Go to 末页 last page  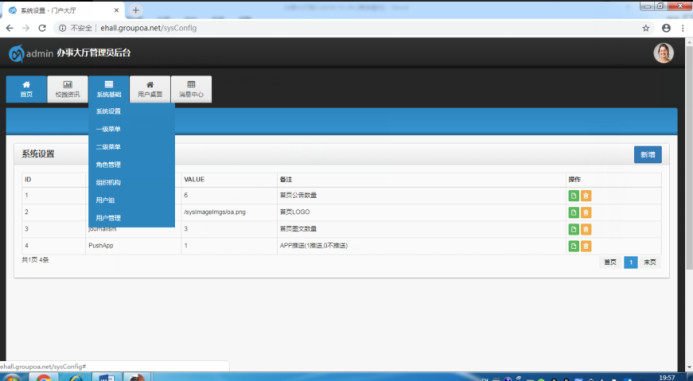click(650, 263)
